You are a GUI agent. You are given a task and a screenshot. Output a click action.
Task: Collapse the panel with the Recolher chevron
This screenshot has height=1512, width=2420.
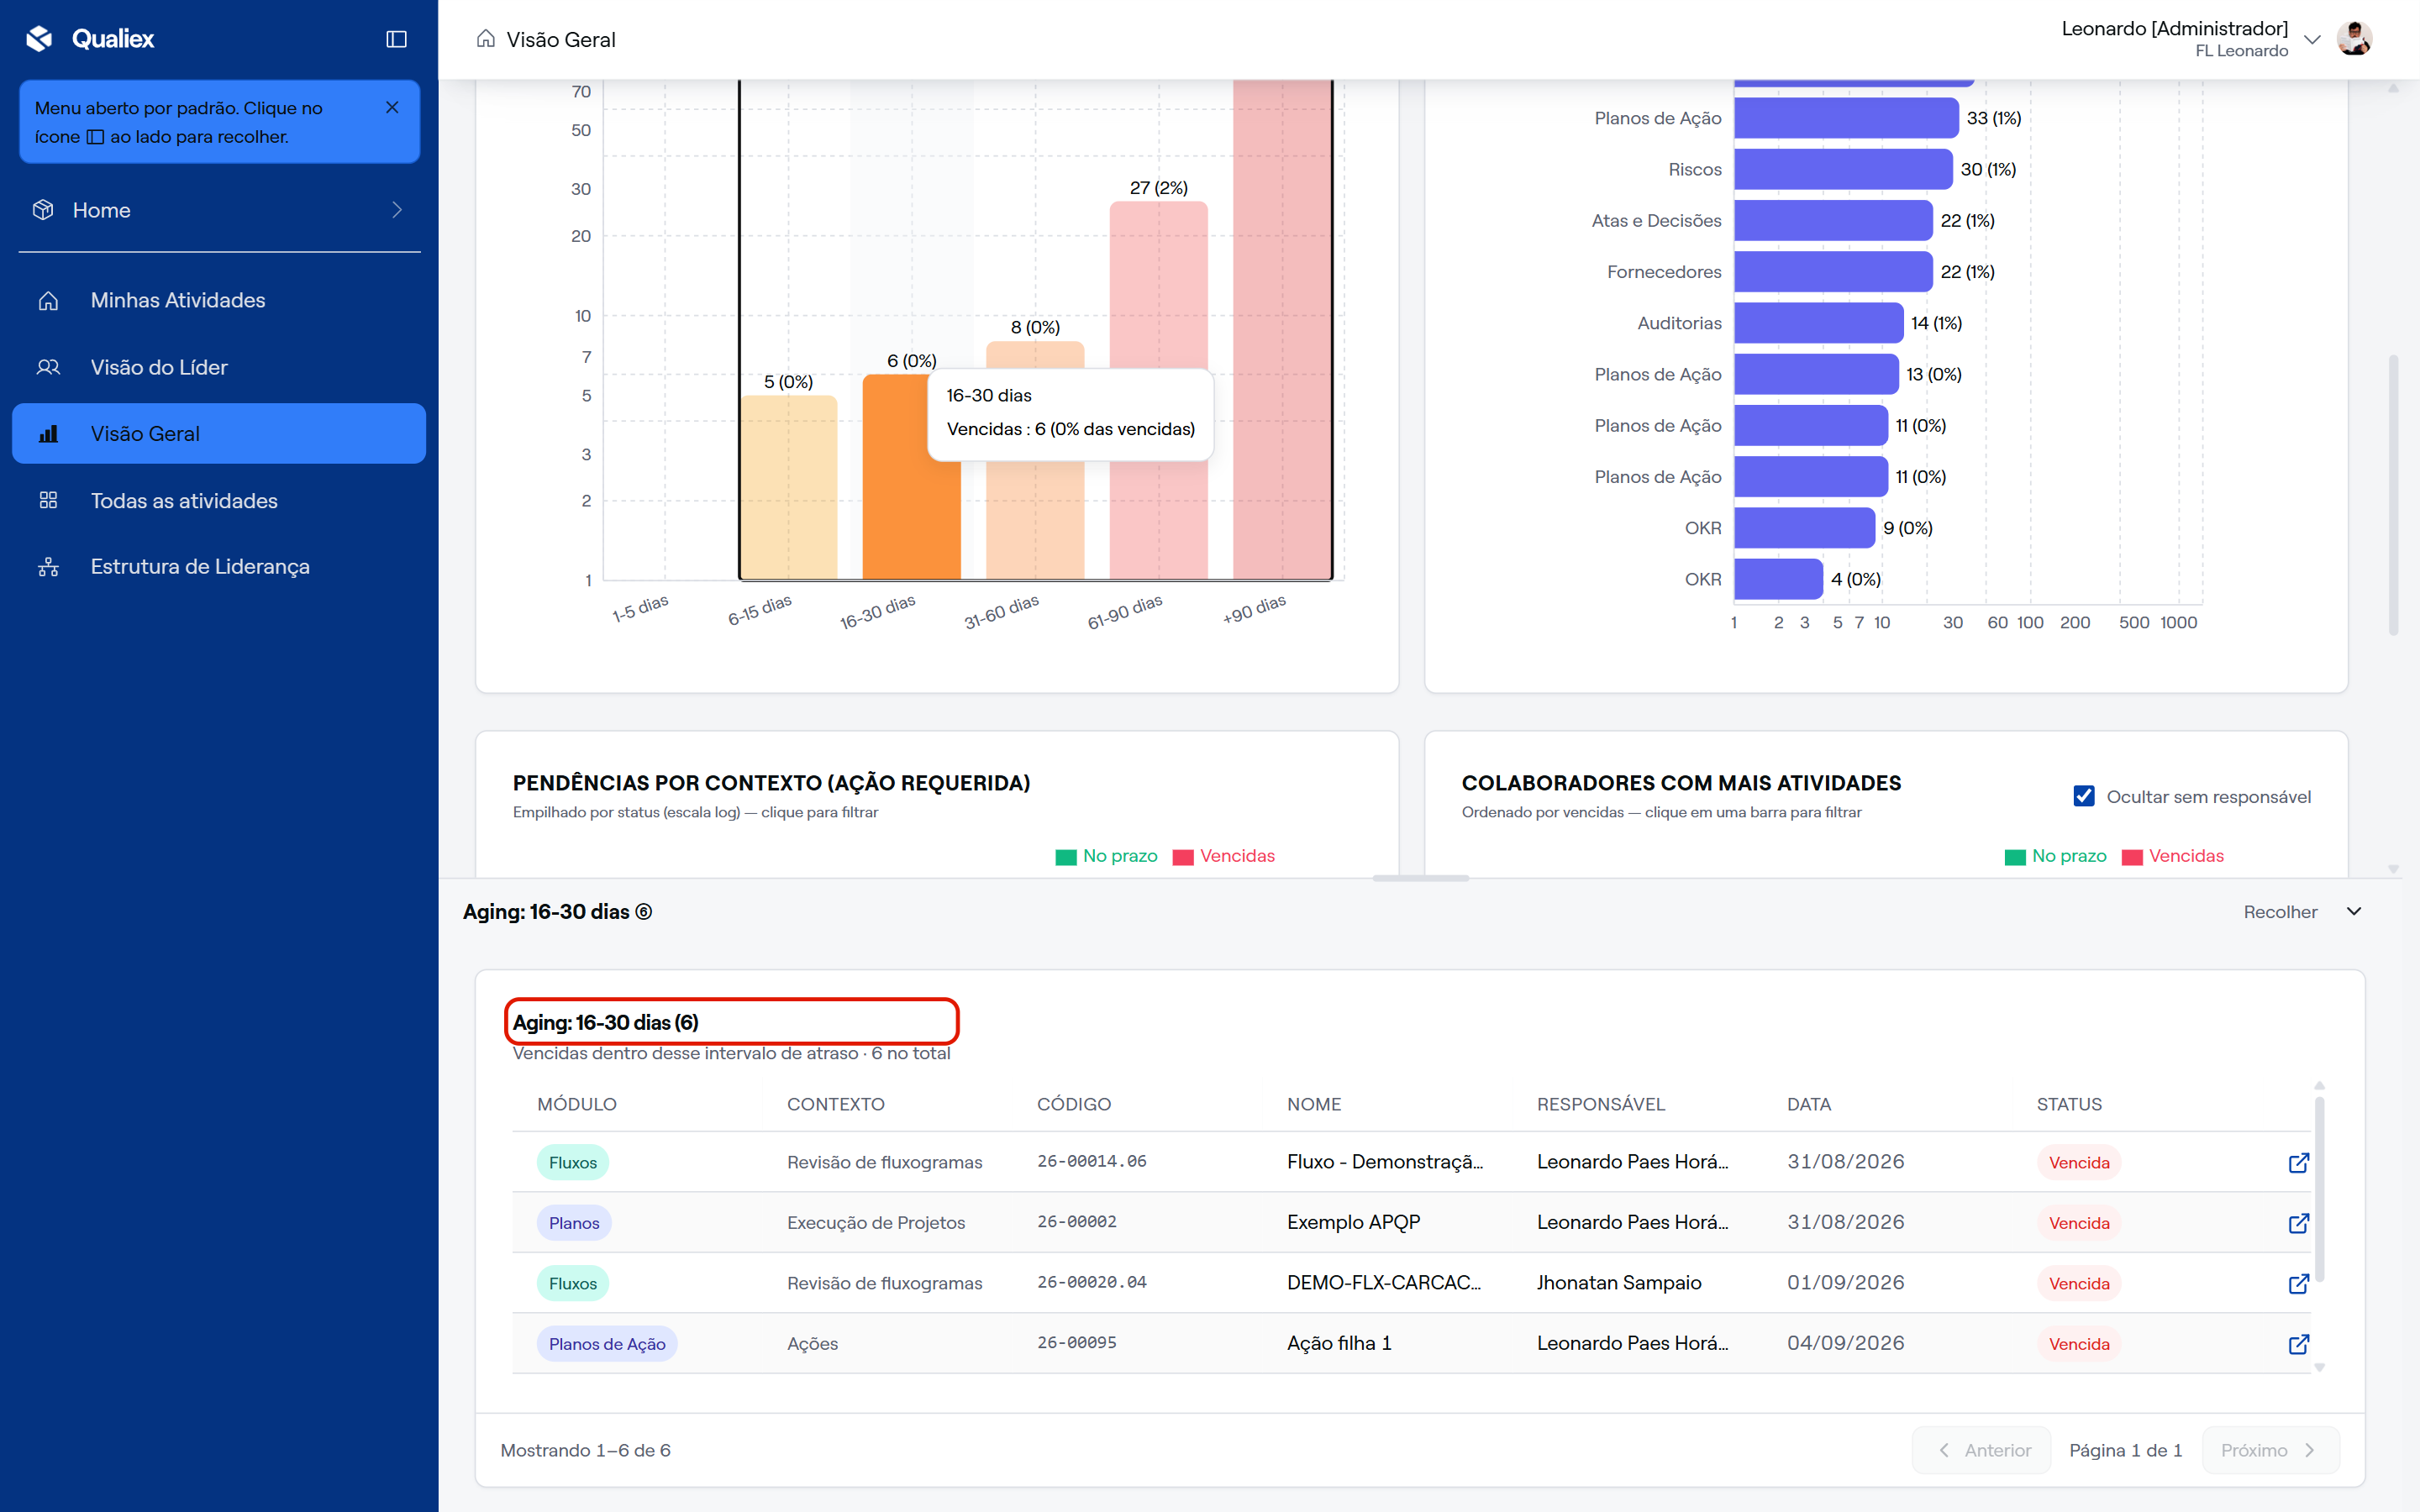(x=2354, y=911)
